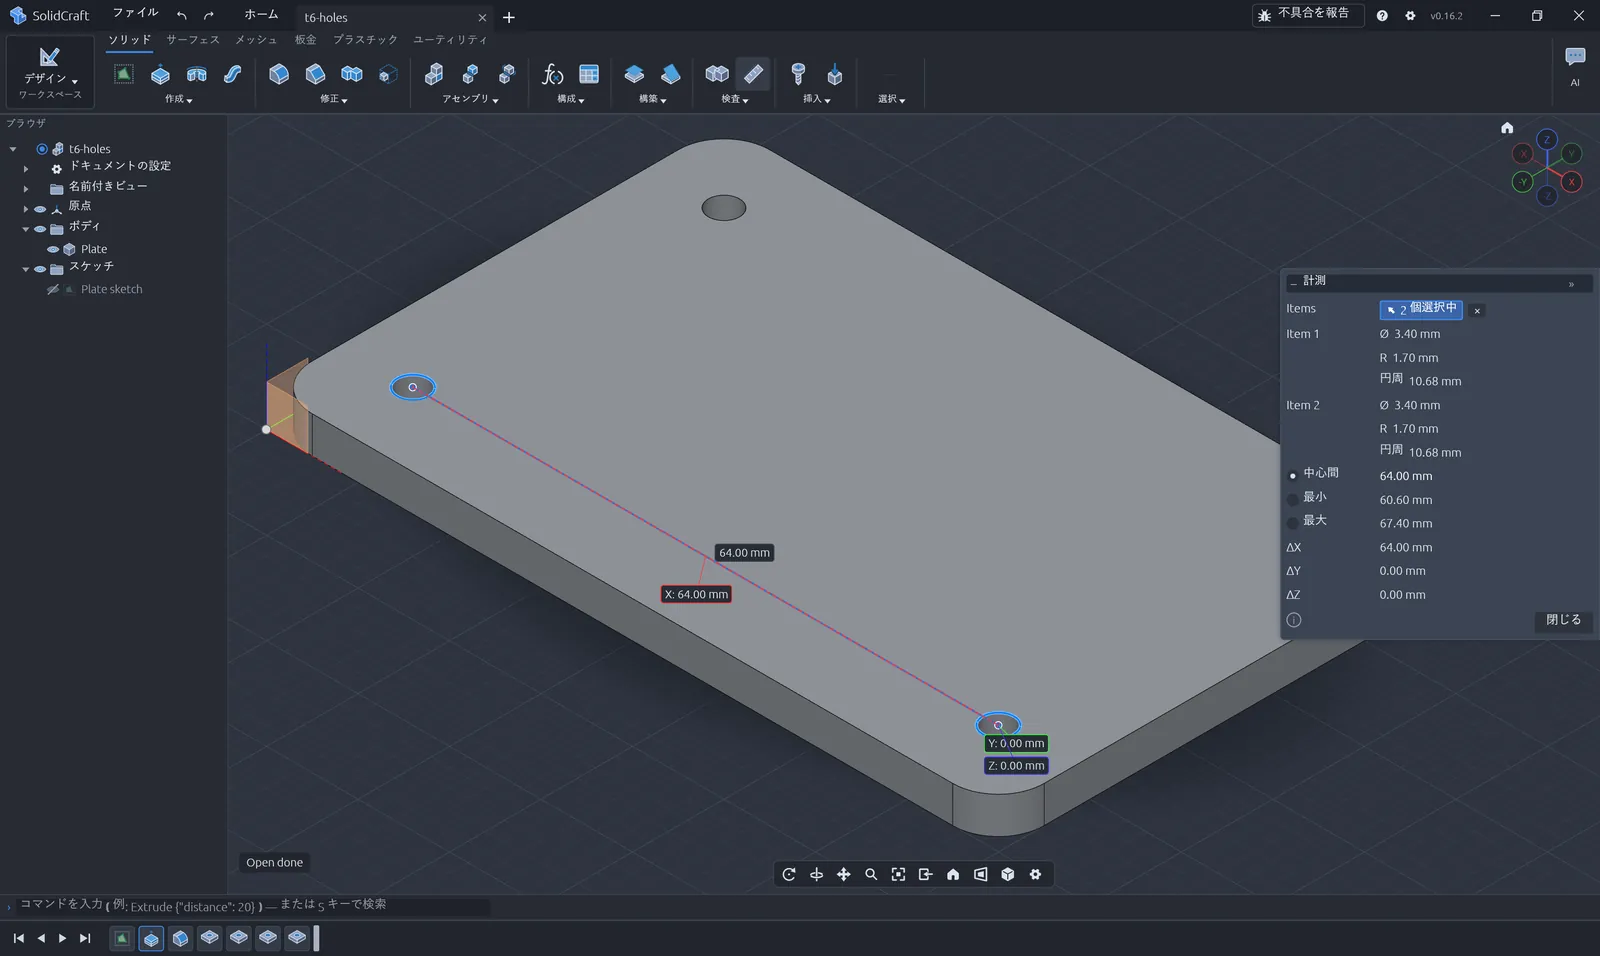
Task: Step timeline to the beginning
Action: click(18, 938)
